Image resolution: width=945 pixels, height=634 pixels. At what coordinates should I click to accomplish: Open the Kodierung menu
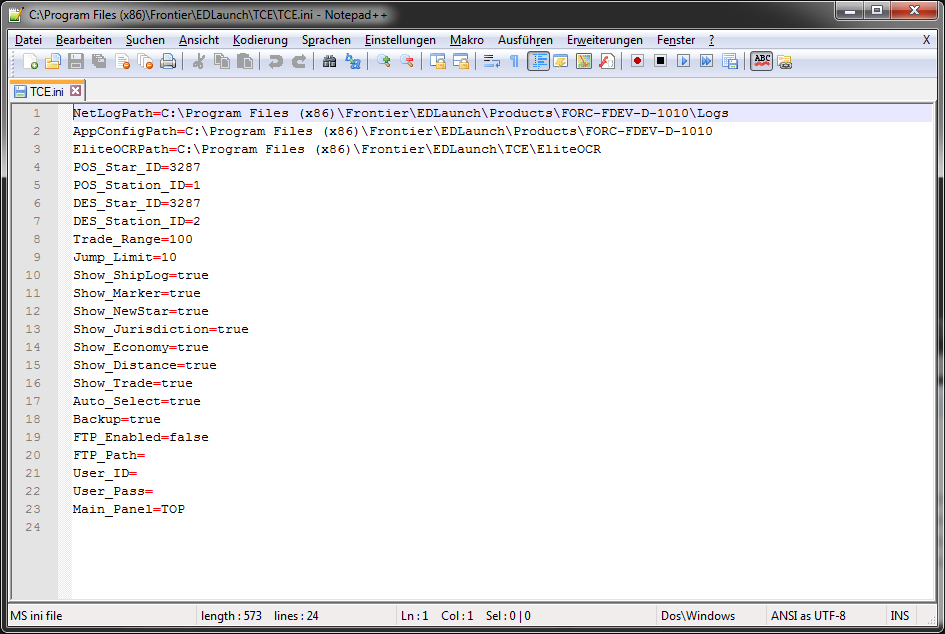[x=260, y=40]
